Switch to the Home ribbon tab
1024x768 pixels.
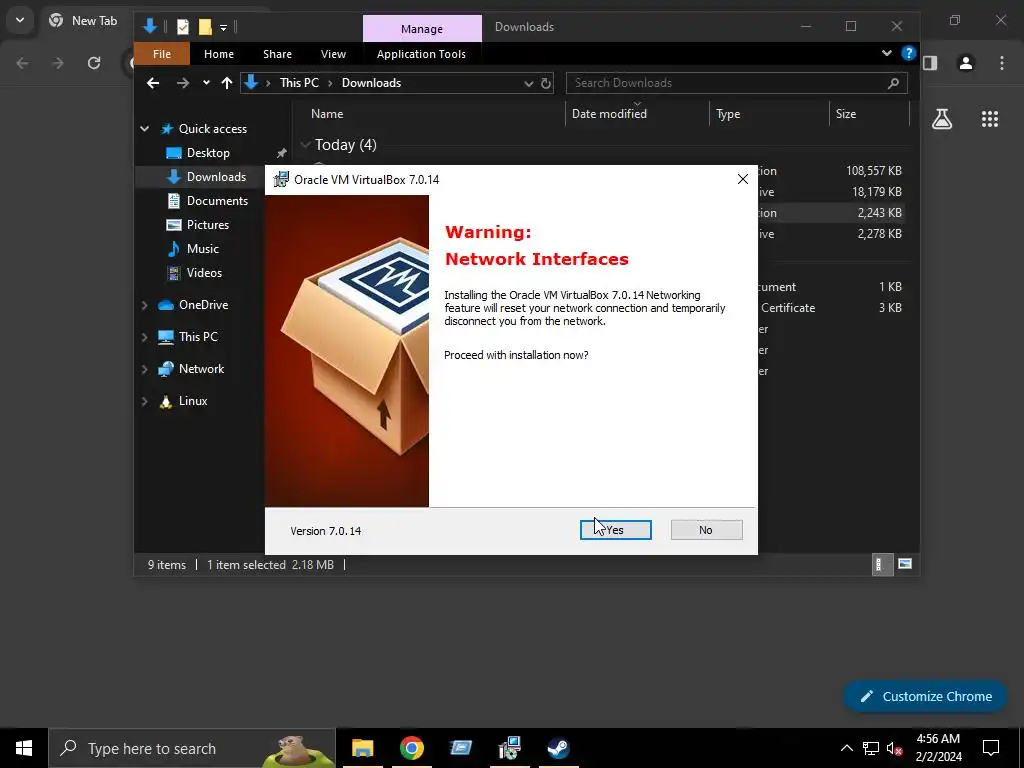[219, 54]
